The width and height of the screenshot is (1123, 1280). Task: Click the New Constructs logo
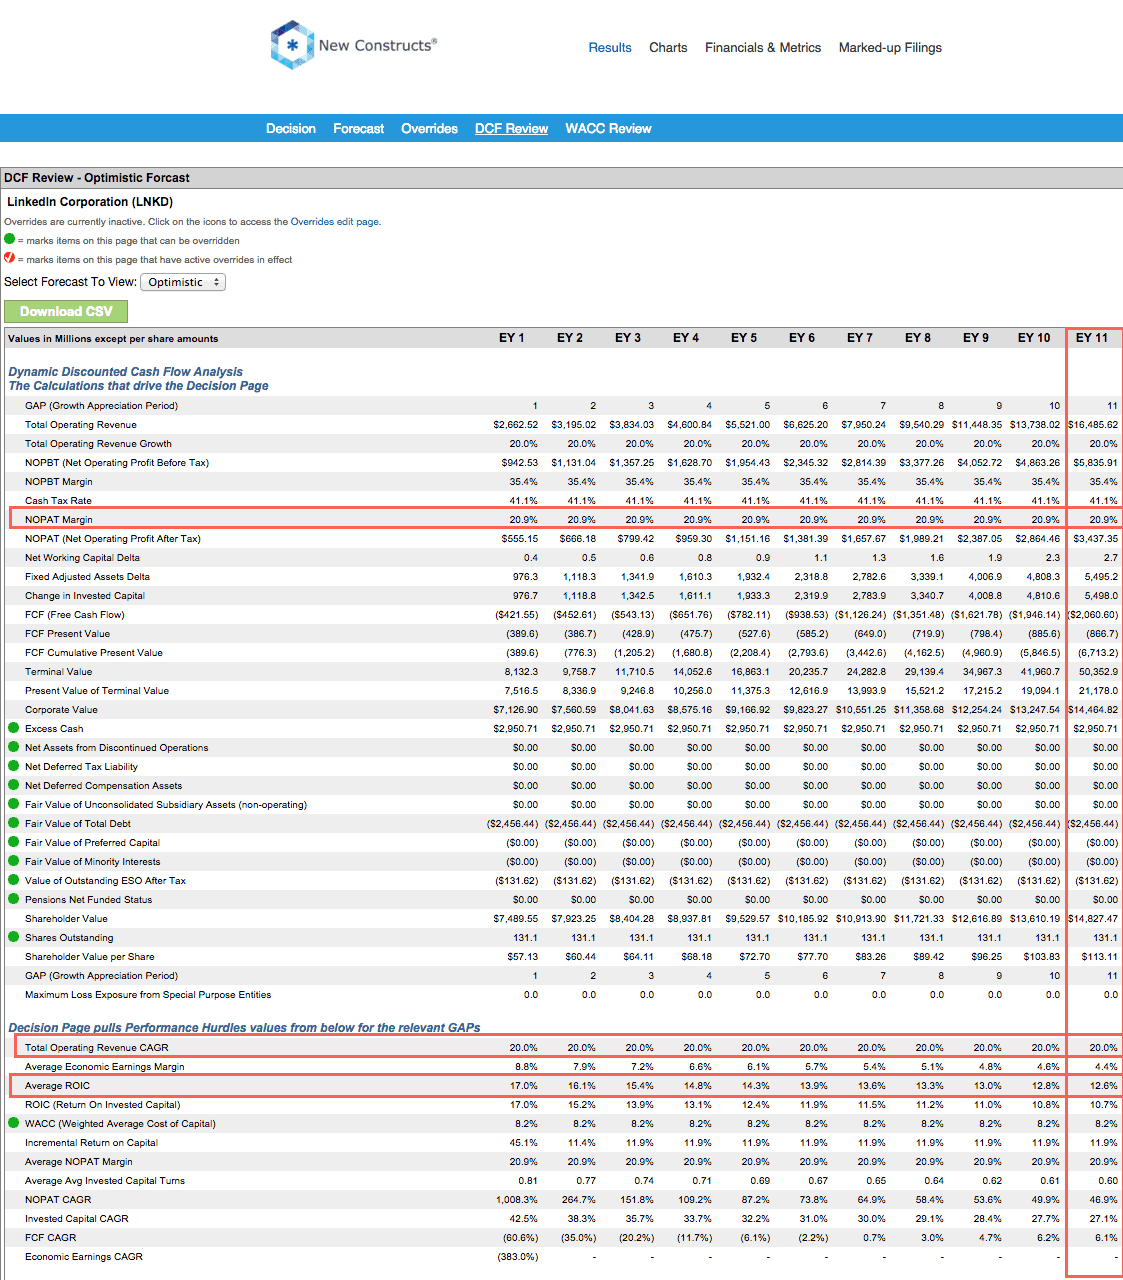[x=353, y=45]
